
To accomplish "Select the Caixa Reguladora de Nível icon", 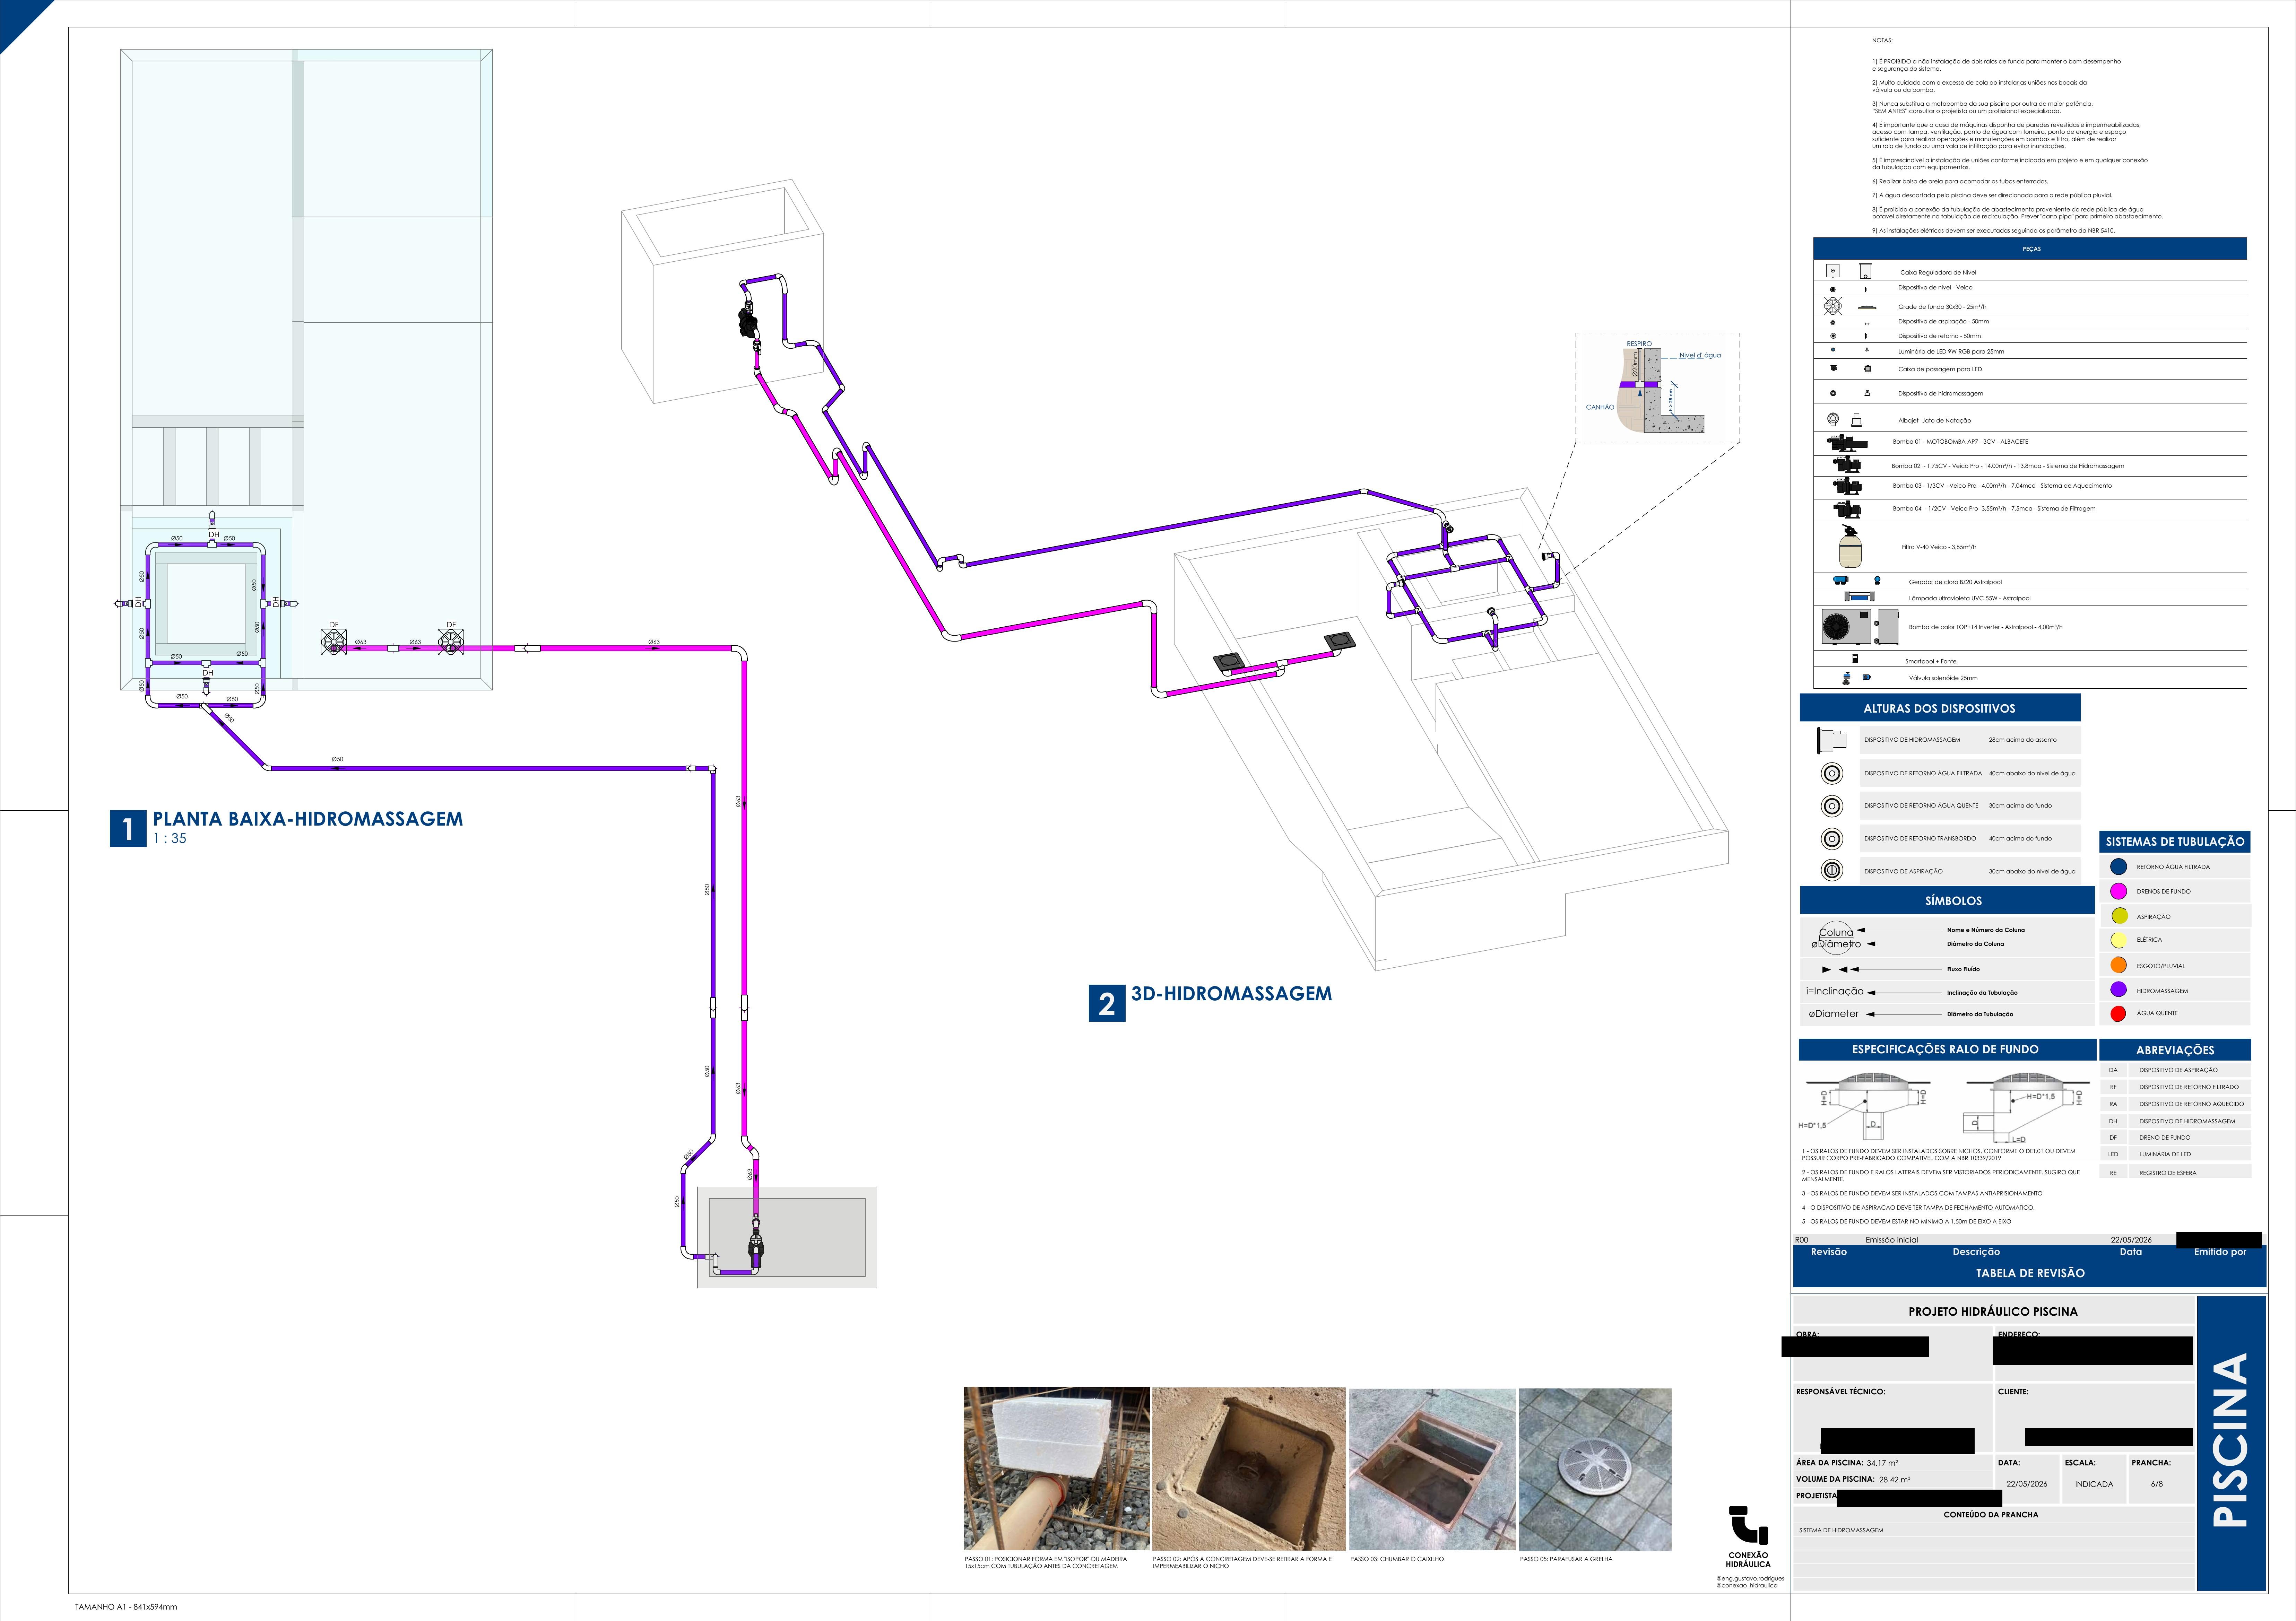I will pos(1832,271).
